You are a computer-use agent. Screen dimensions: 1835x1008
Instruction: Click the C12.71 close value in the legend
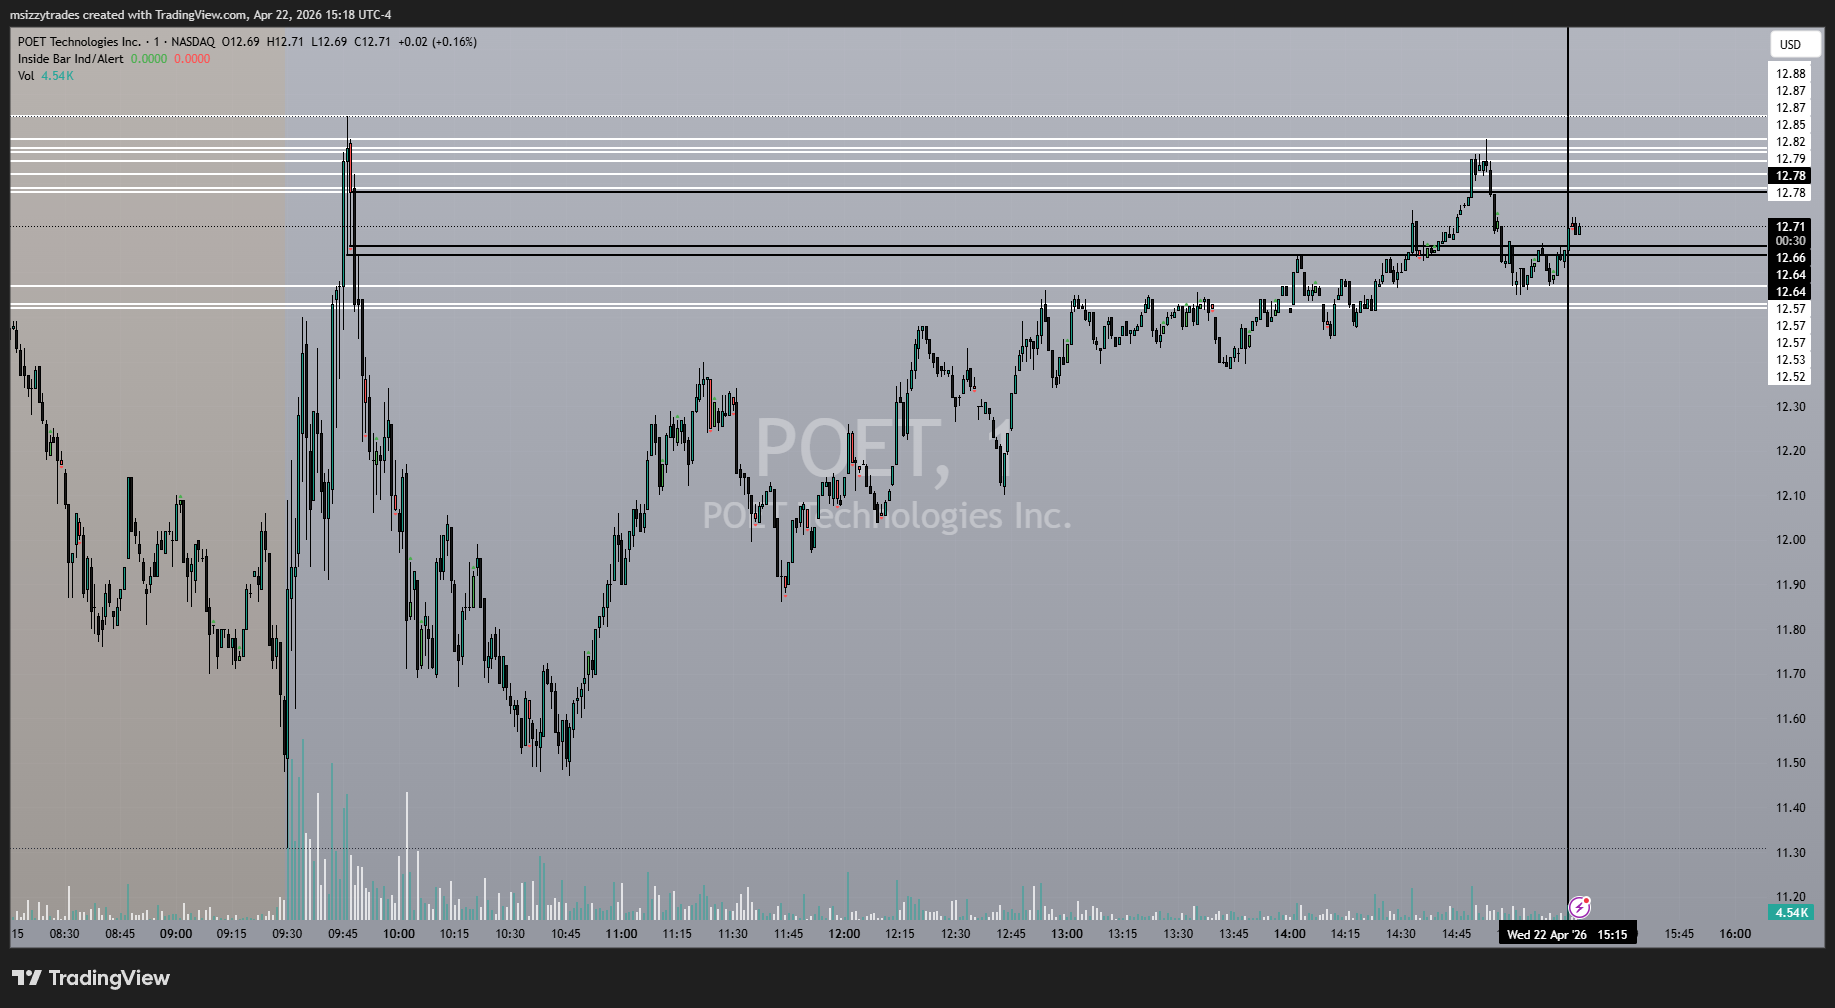(373, 42)
